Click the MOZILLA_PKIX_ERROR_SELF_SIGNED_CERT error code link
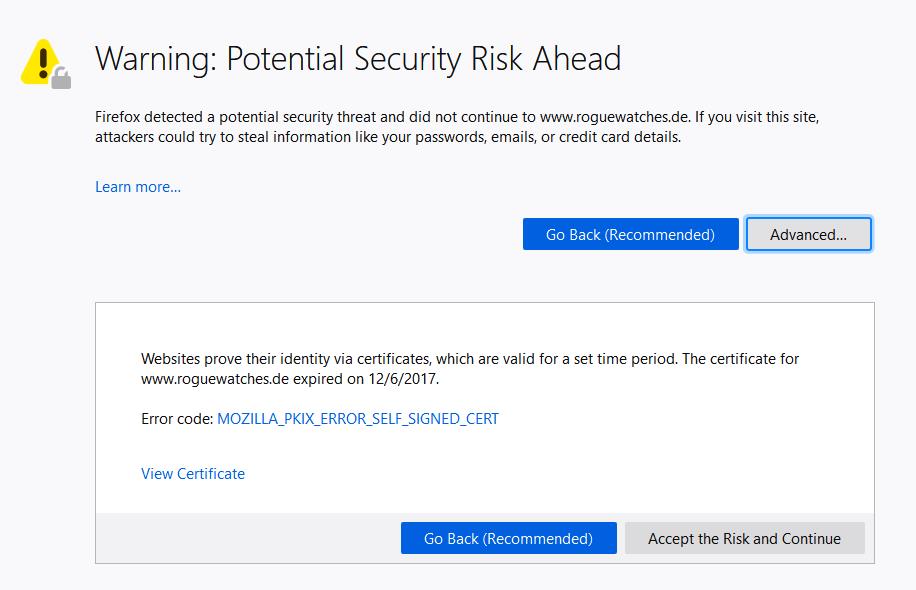The width and height of the screenshot is (916, 590). [x=358, y=419]
